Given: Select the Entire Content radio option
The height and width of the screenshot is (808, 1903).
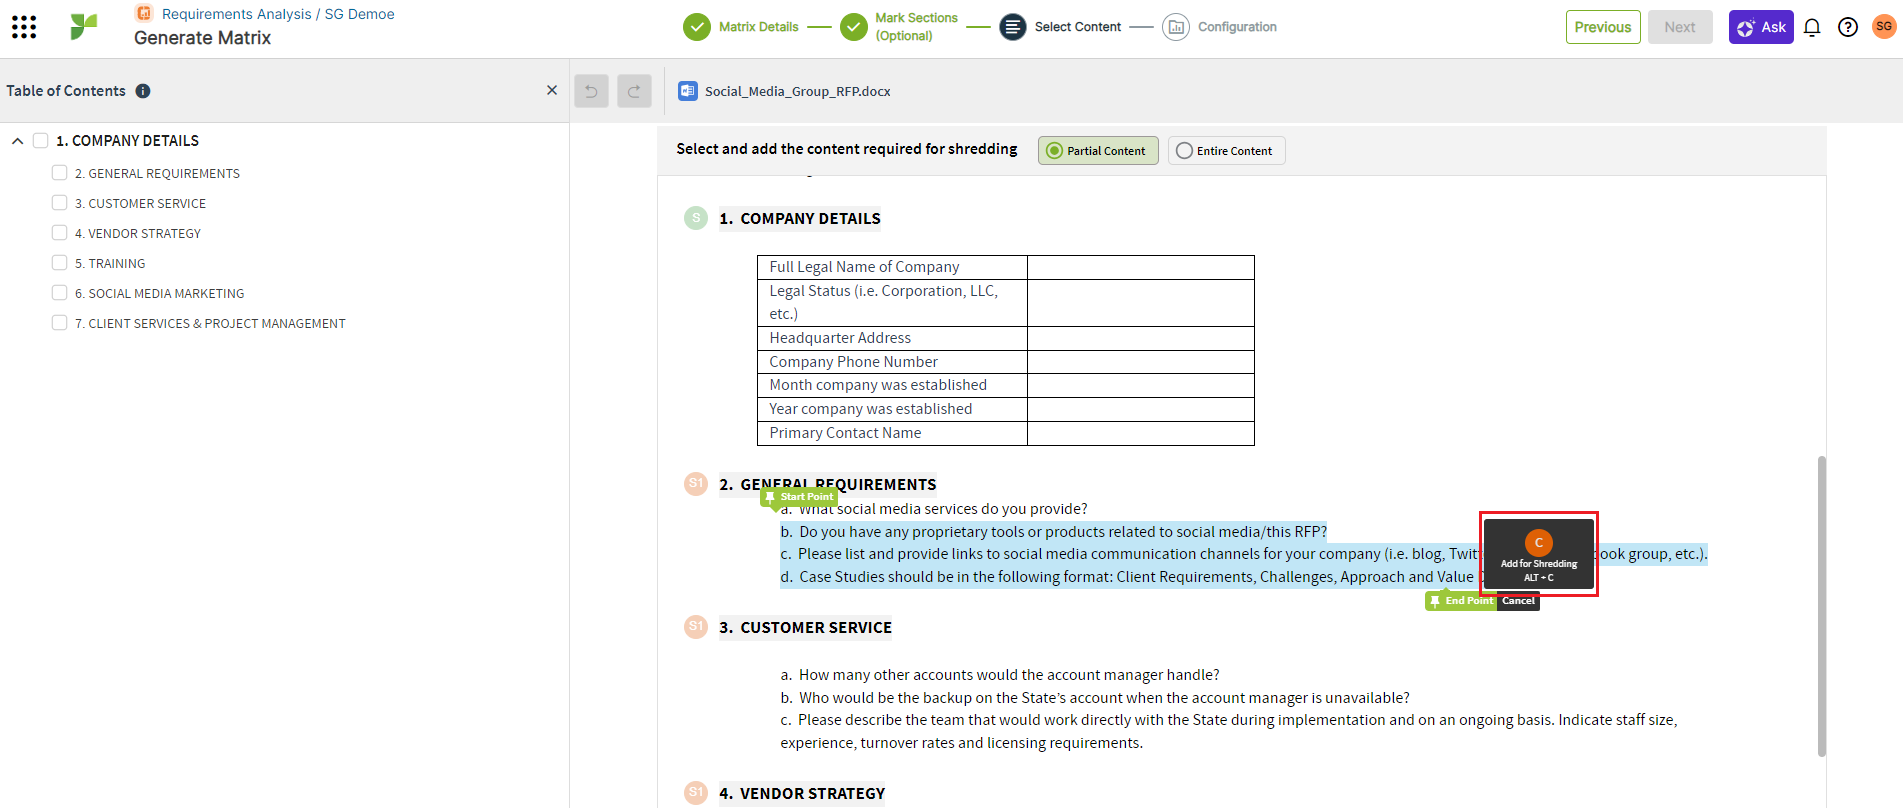Looking at the screenshot, I should coord(1226,151).
